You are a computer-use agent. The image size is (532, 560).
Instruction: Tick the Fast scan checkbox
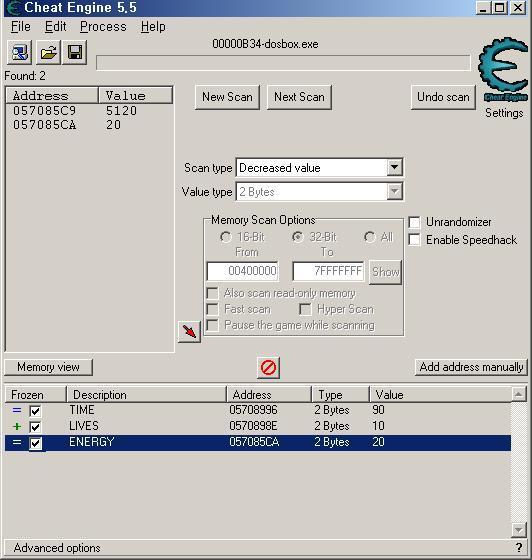point(212,309)
